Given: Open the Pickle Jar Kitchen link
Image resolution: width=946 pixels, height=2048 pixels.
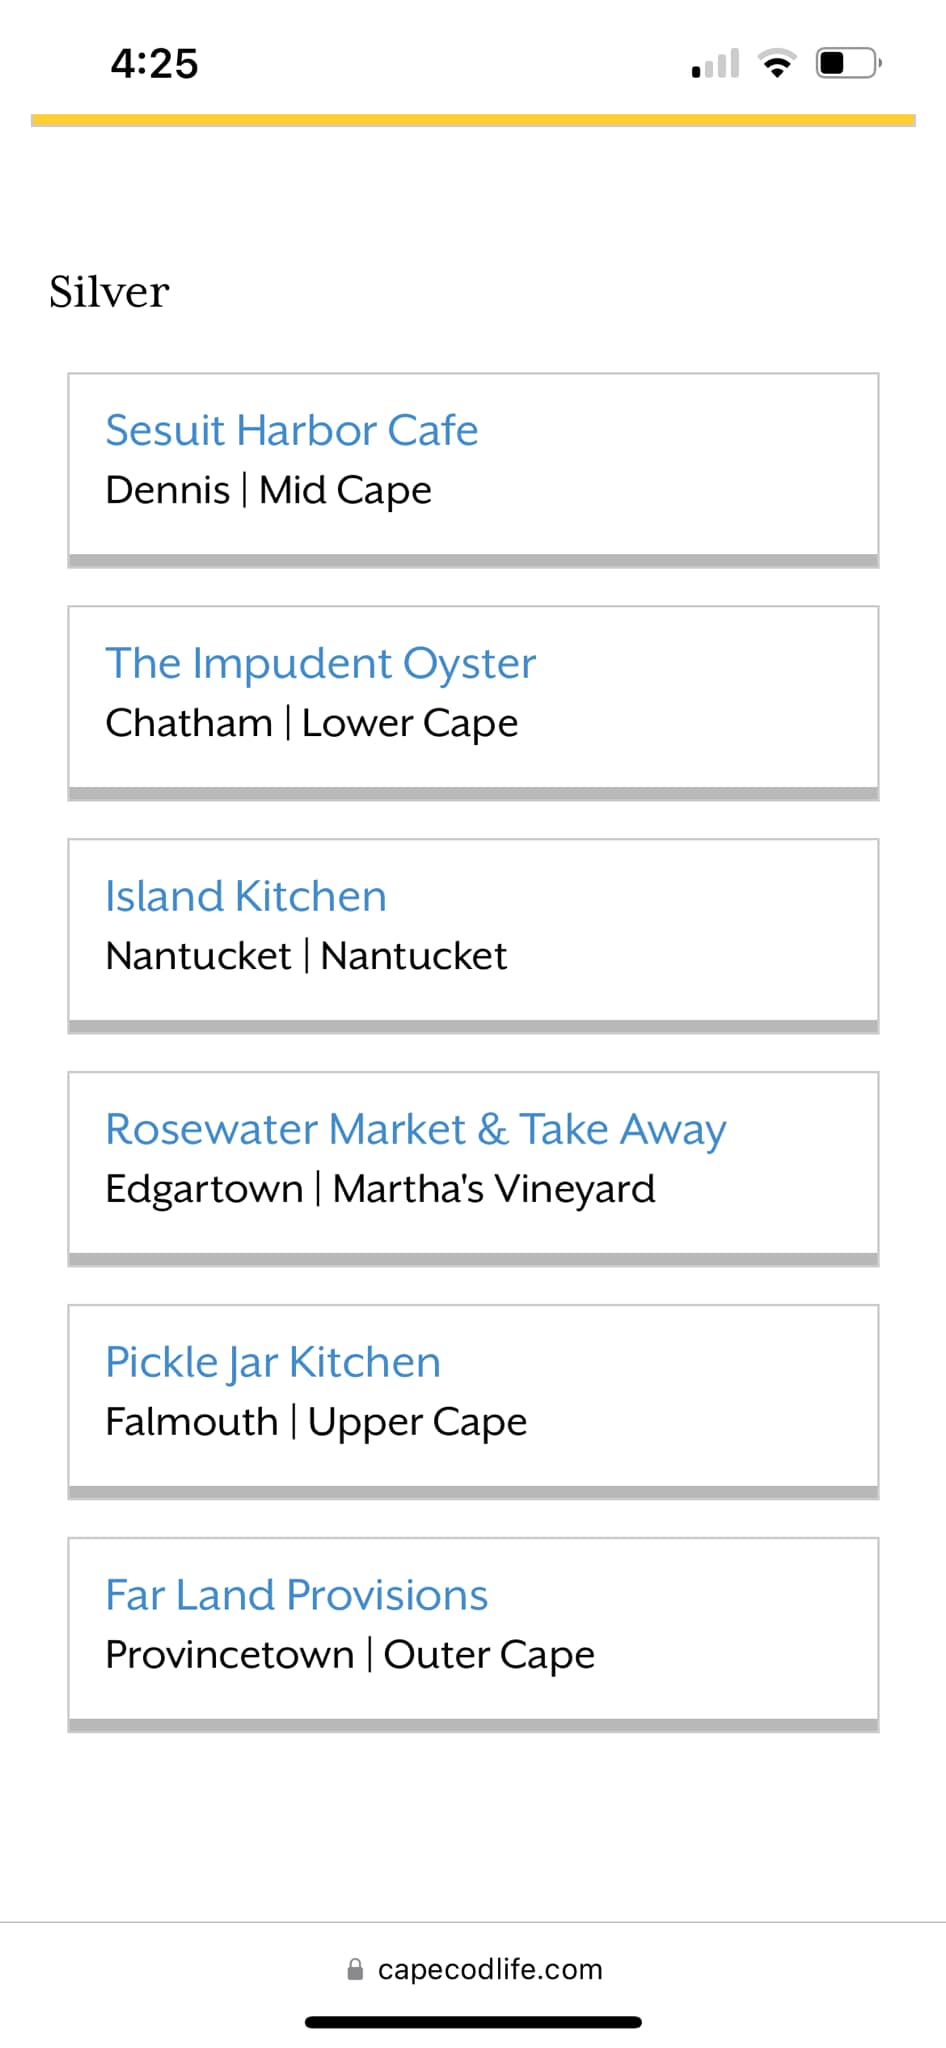Looking at the screenshot, I should coord(273,1363).
